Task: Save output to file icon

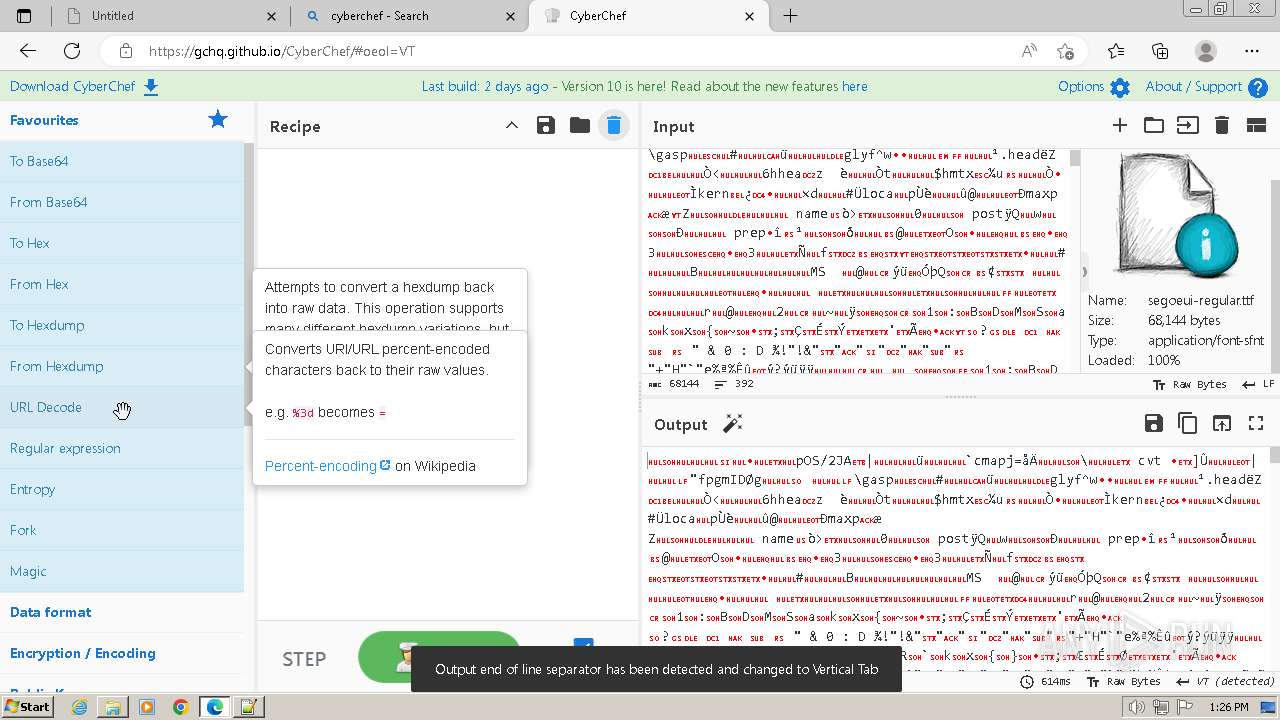Action: [x=1154, y=424]
